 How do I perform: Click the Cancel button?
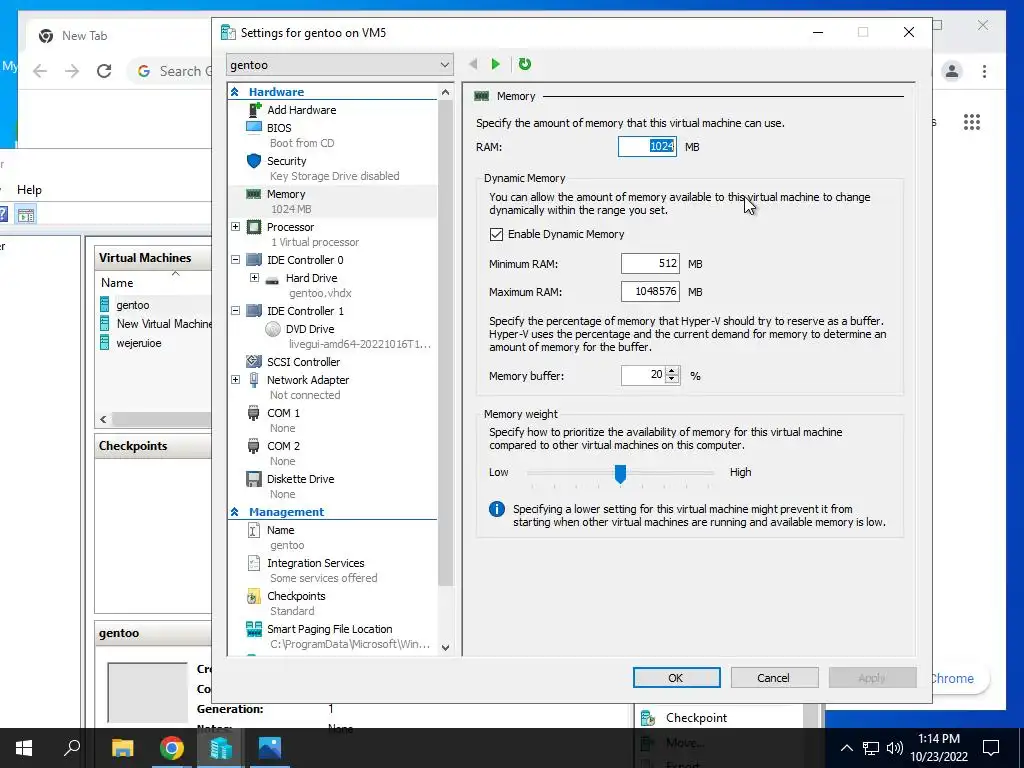coord(774,678)
